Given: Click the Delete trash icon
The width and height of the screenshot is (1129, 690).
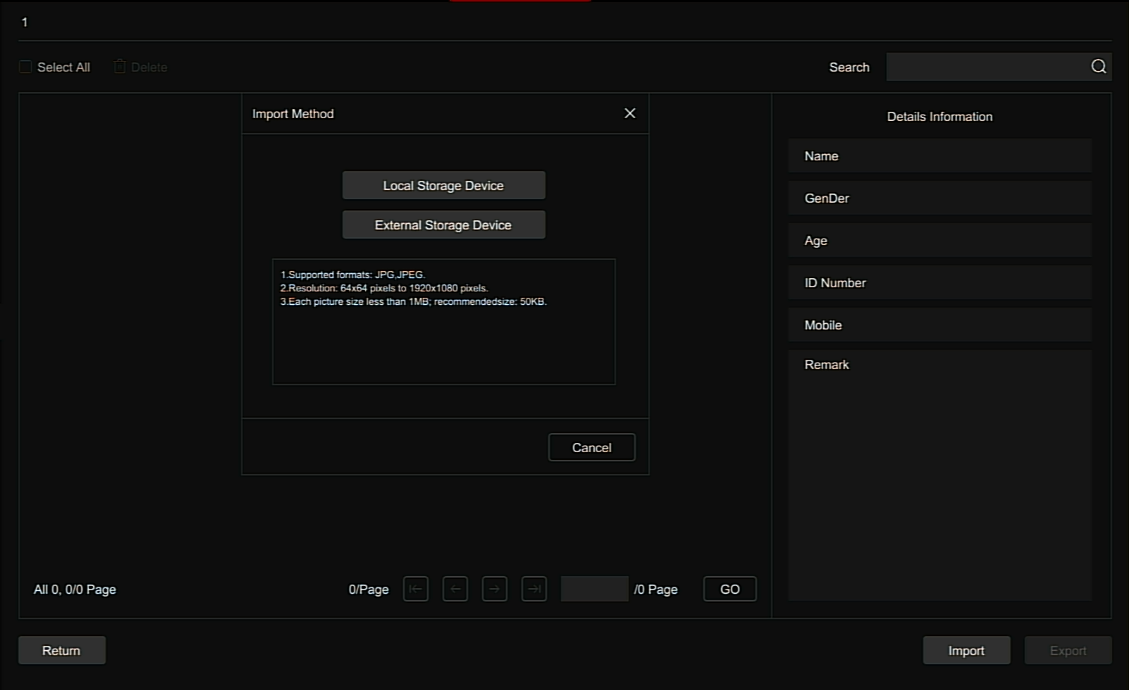Looking at the screenshot, I should (120, 66).
